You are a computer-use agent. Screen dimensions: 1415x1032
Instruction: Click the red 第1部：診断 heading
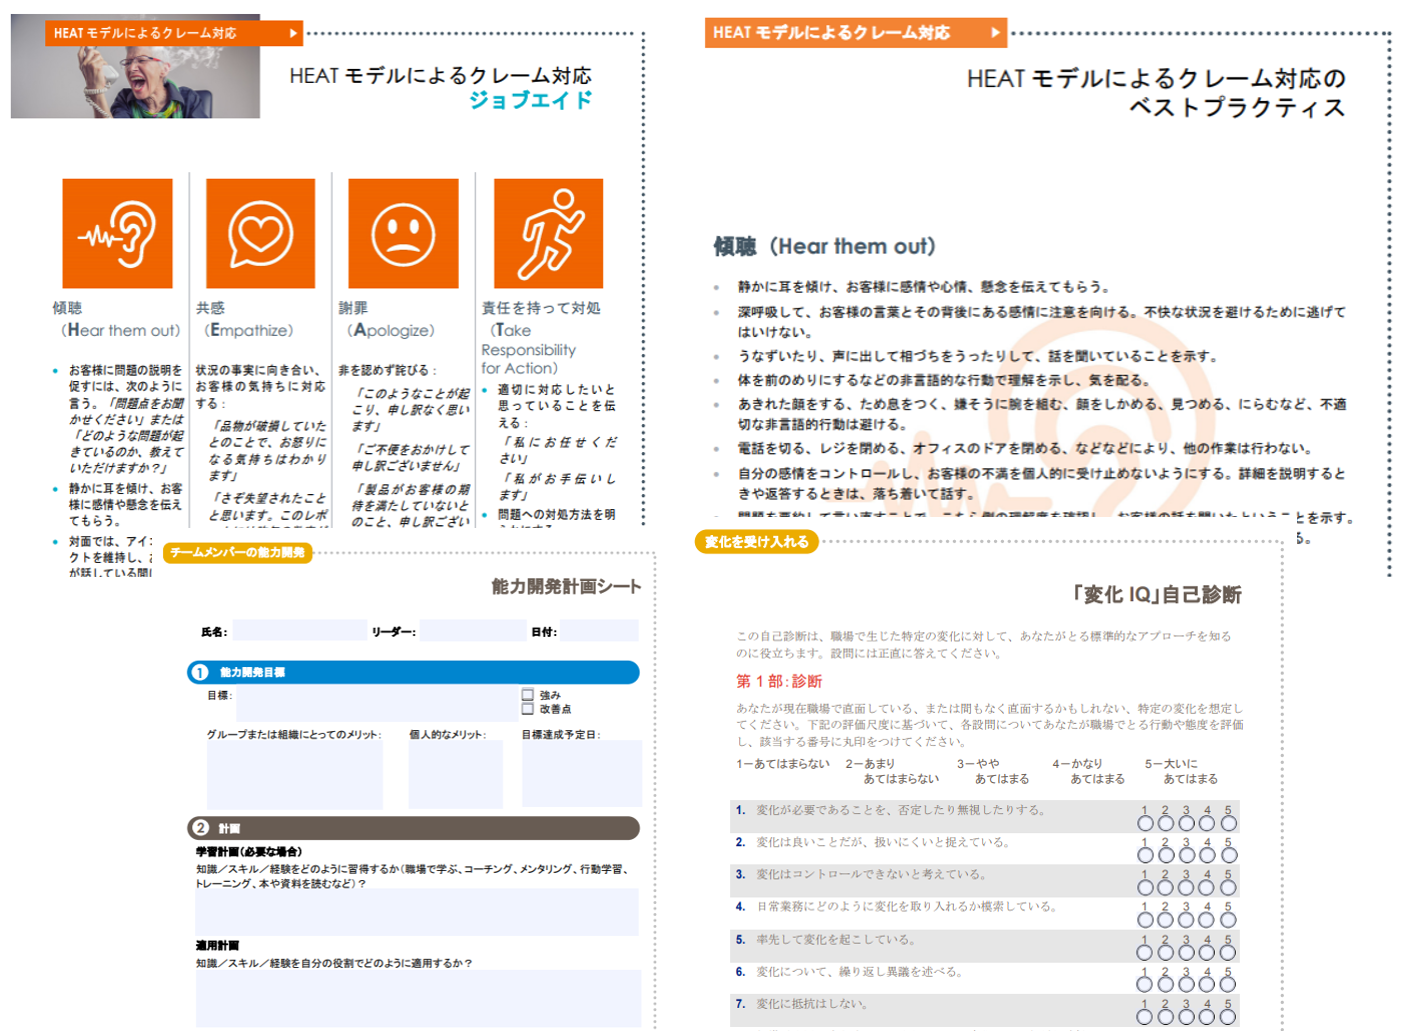(x=779, y=681)
